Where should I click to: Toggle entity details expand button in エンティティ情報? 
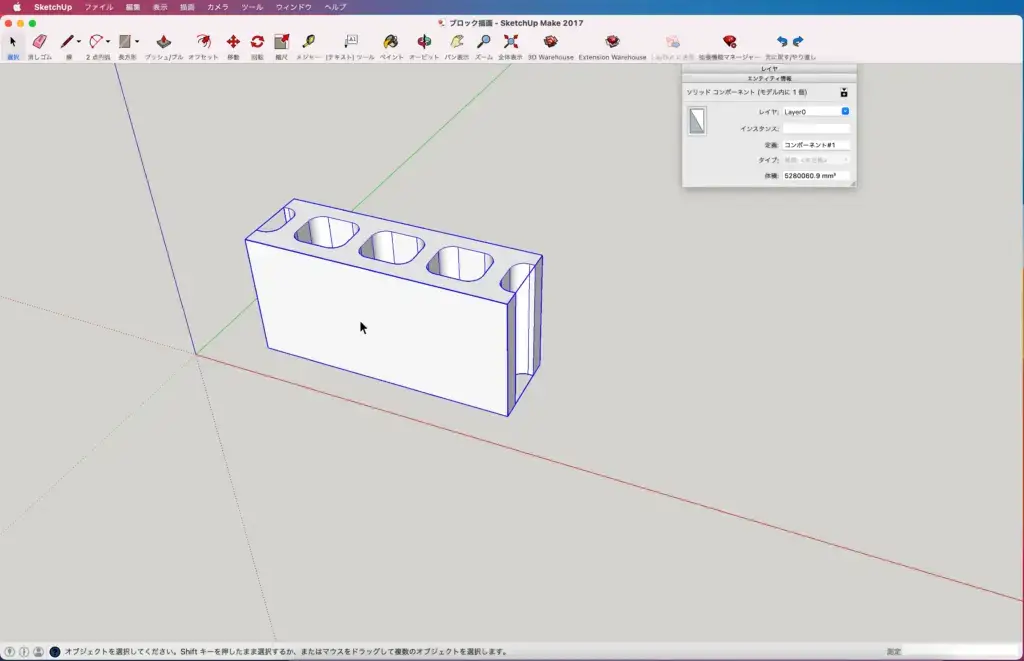(x=844, y=93)
